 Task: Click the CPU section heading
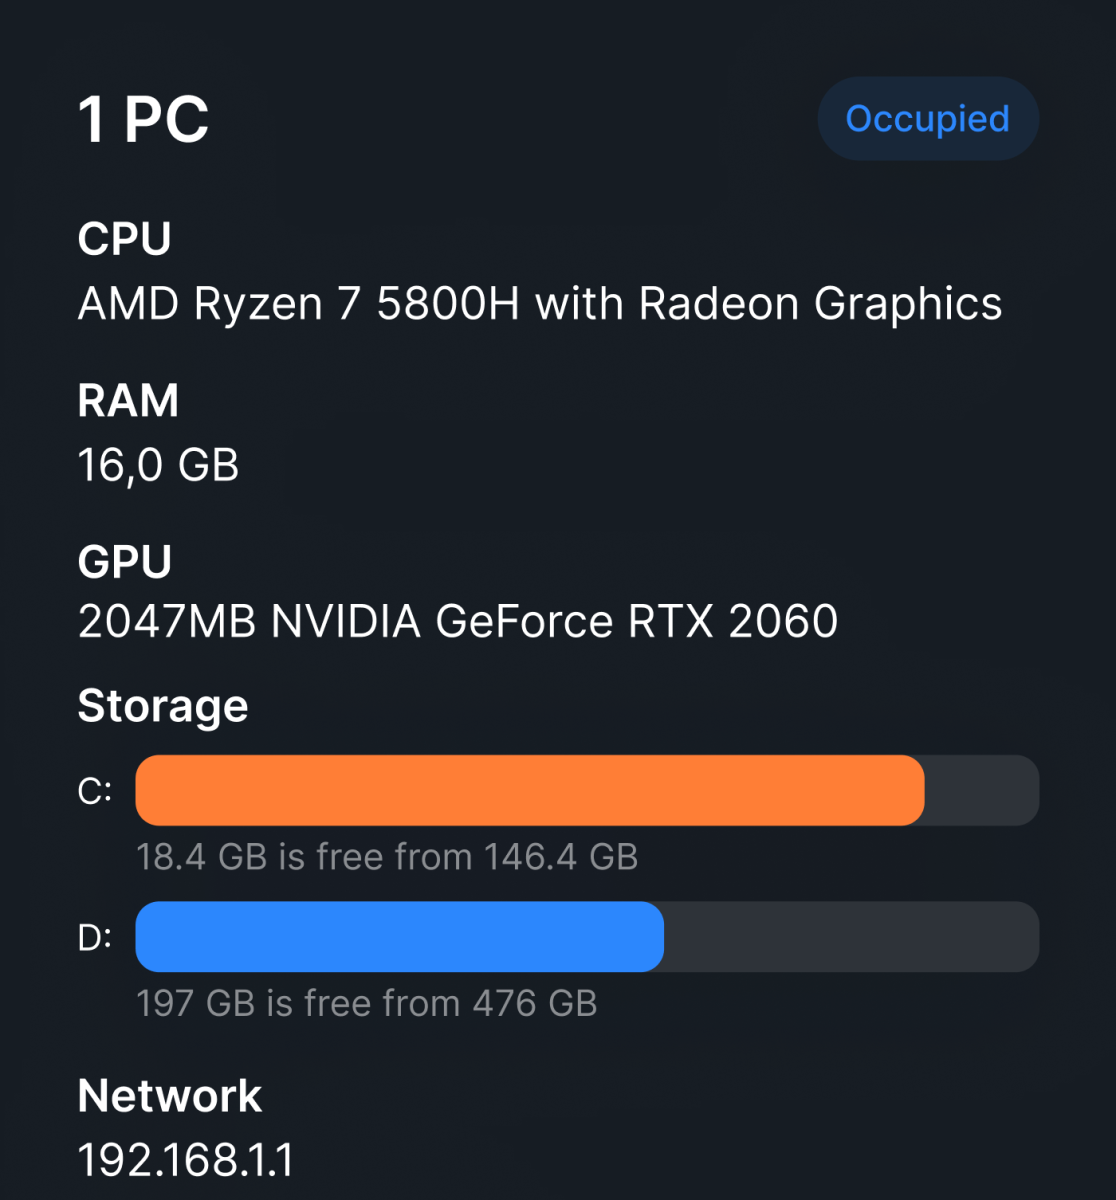pyautogui.click(x=125, y=239)
